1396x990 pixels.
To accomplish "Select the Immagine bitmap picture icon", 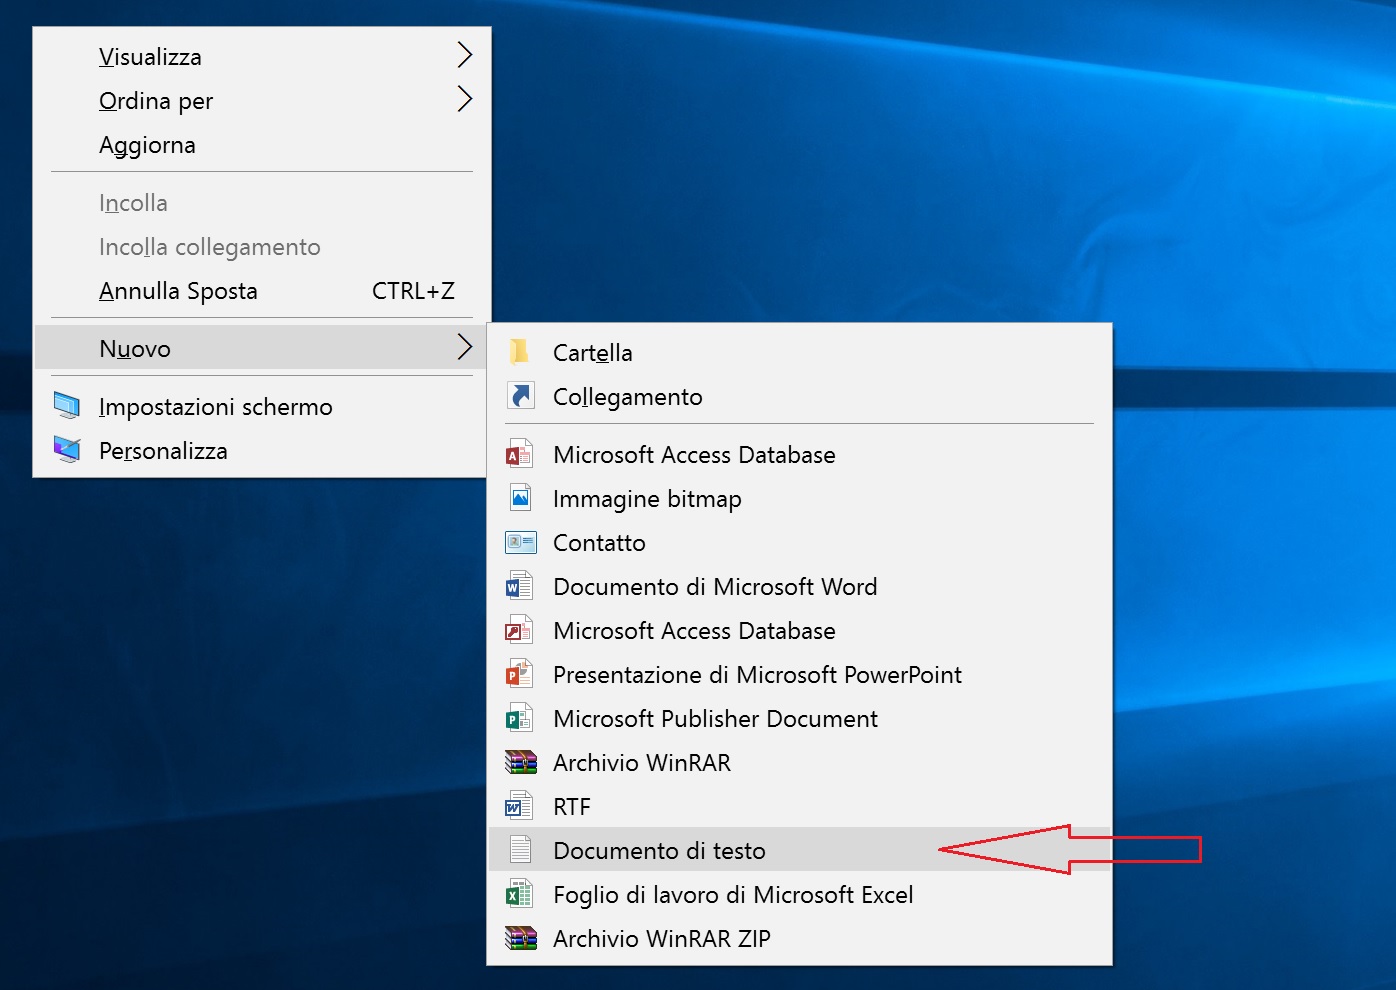I will point(520,498).
